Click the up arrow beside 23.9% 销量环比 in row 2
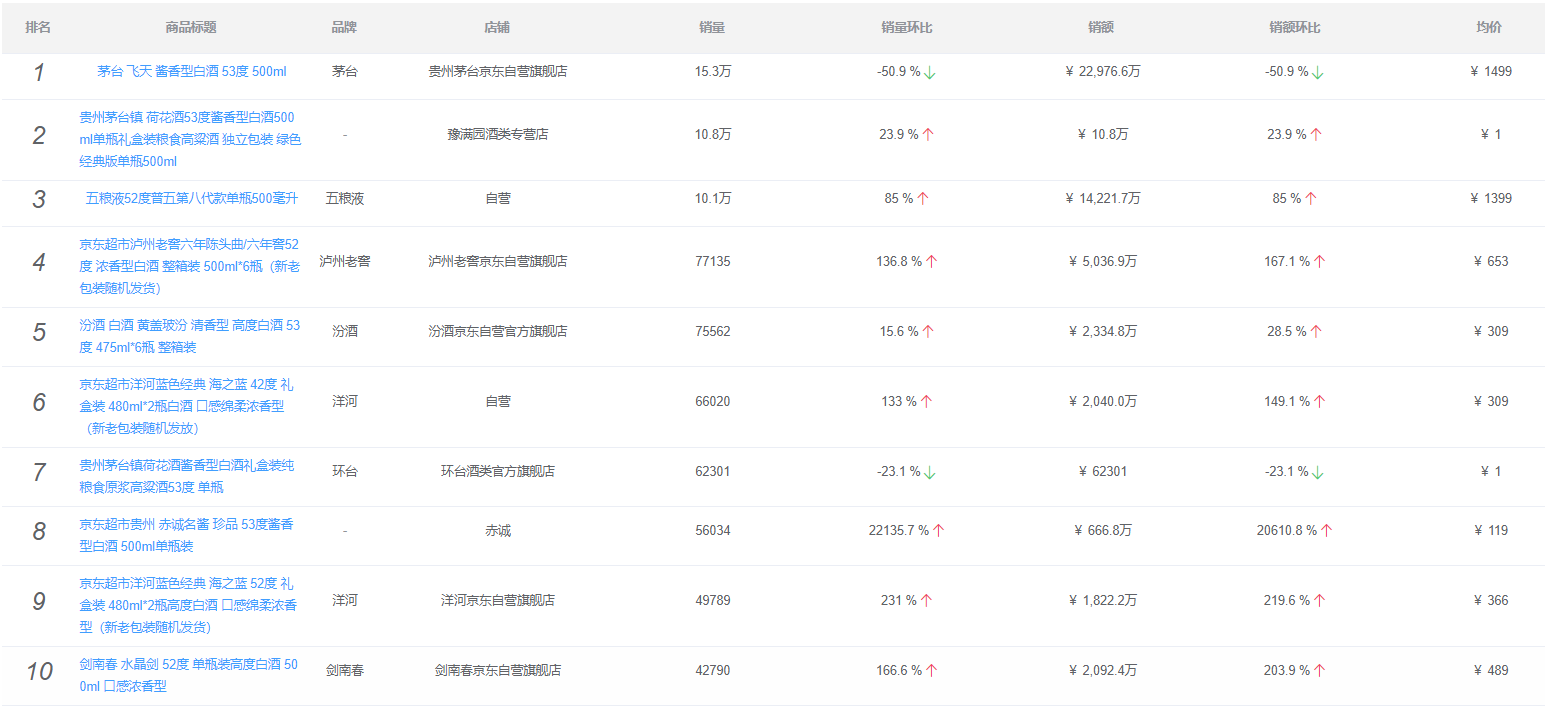 pyautogui.click(x=928, y=135)
